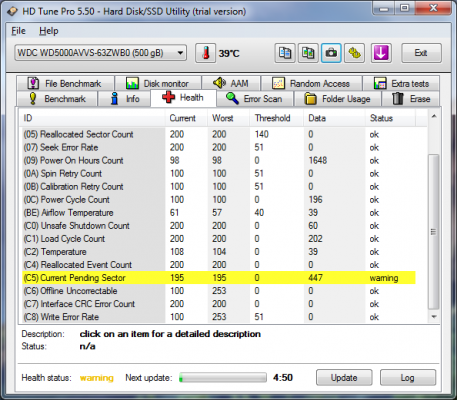457x400 pixels.
Task: Click the Exit button
Action: 421,53
